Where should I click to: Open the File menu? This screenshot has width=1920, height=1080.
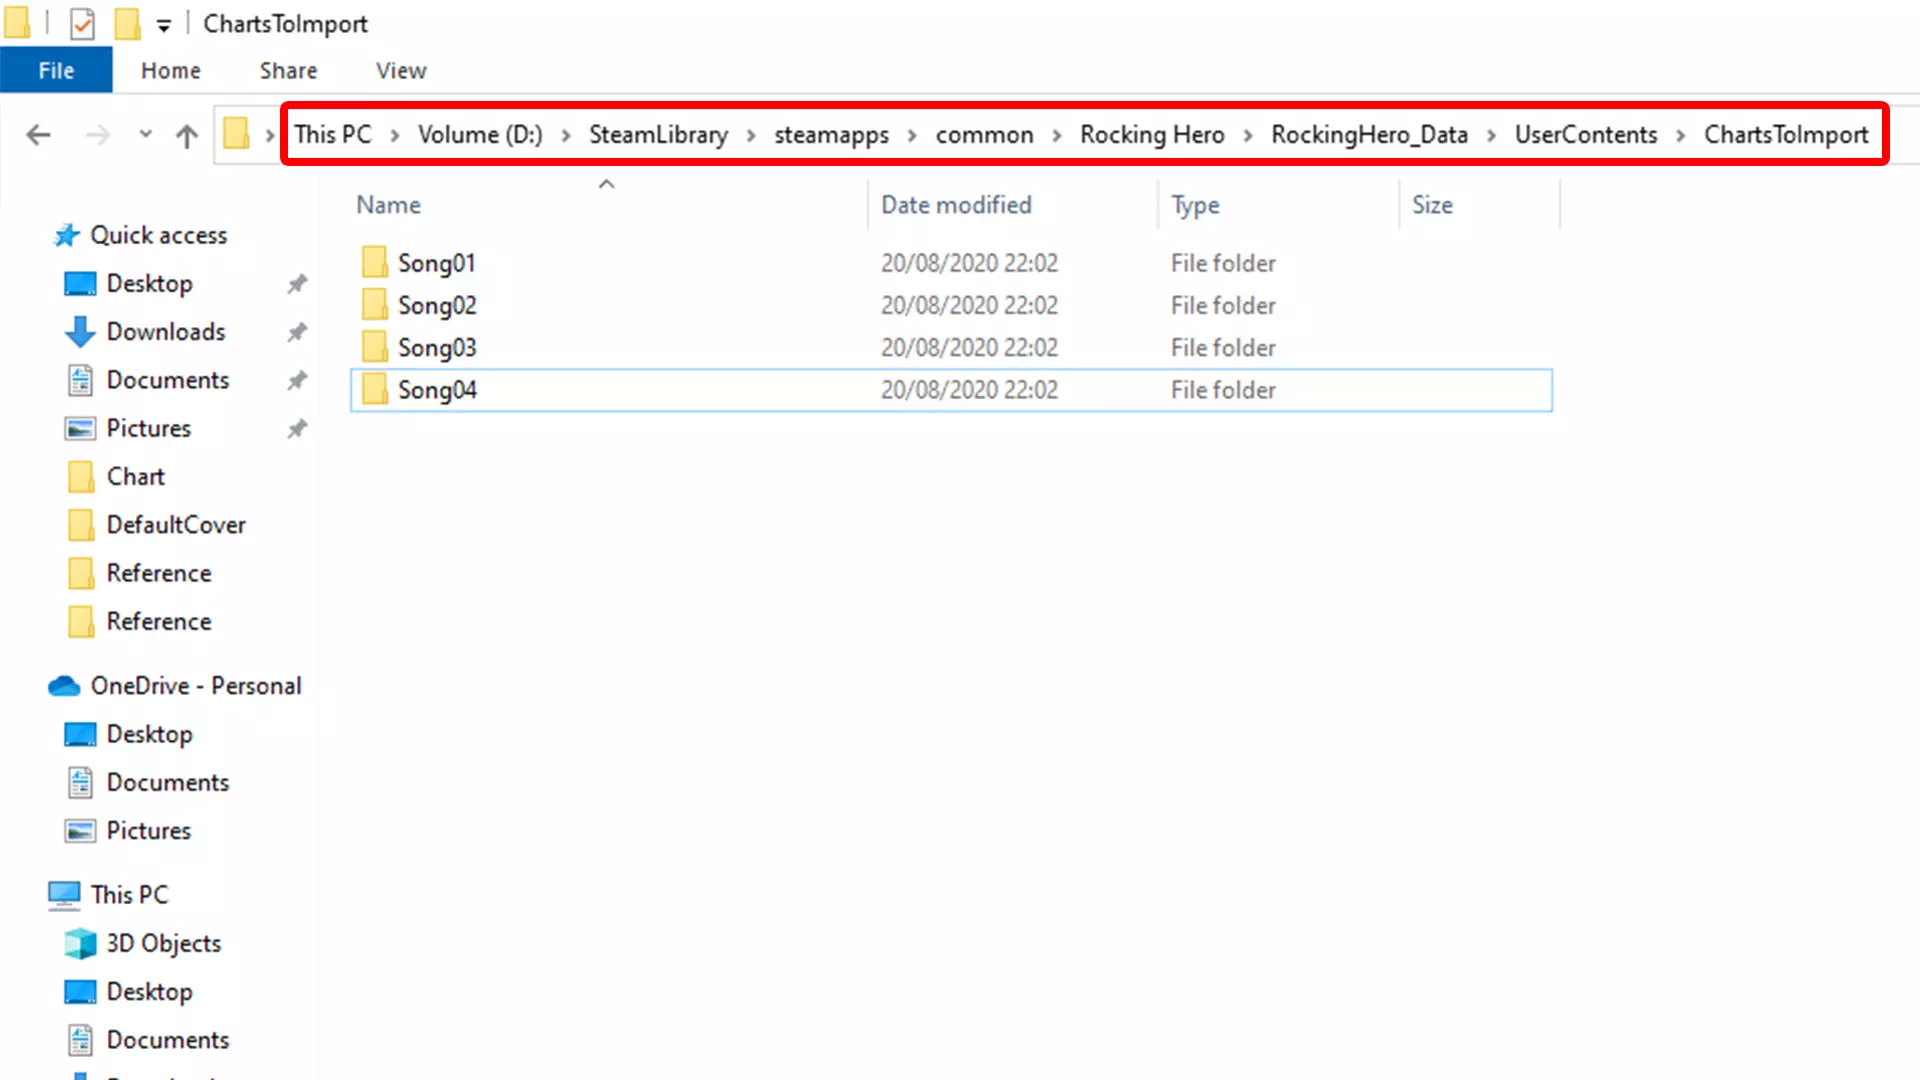pos(56,71)
